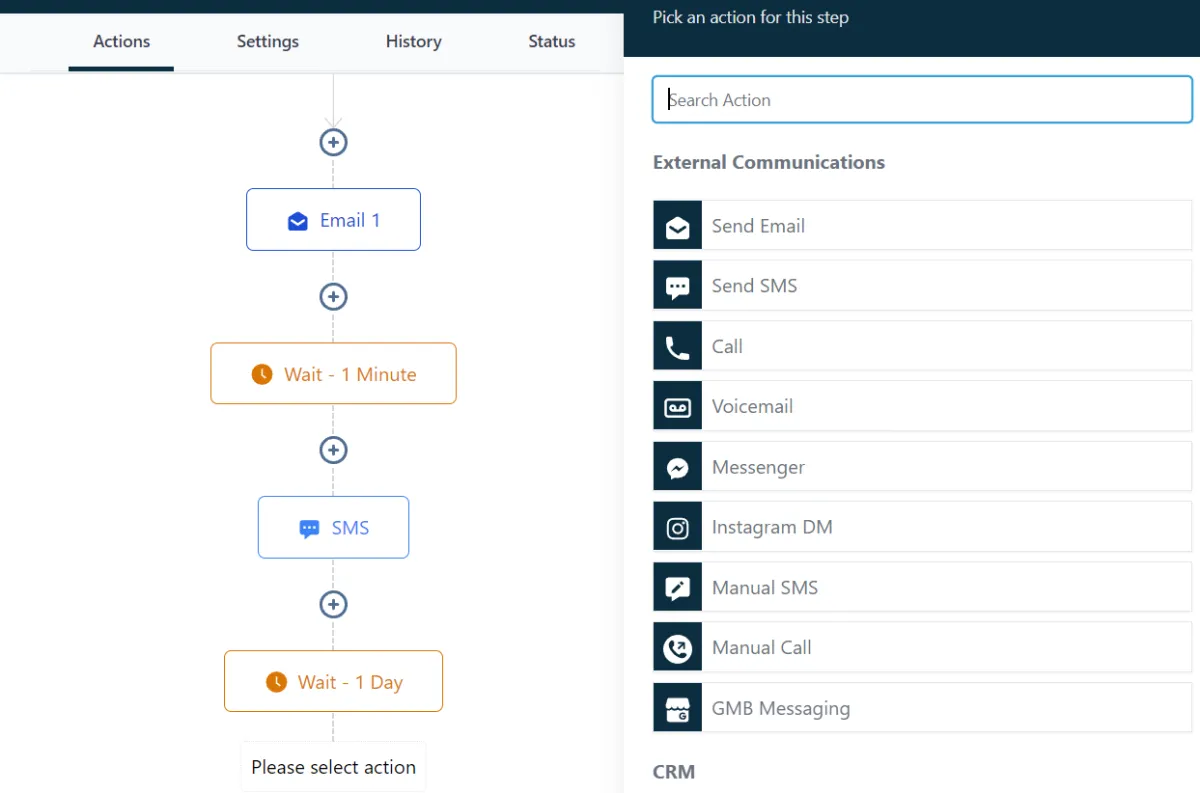
Task: Click the Send SMS chat bubble icon
Action: click(677, 286)
